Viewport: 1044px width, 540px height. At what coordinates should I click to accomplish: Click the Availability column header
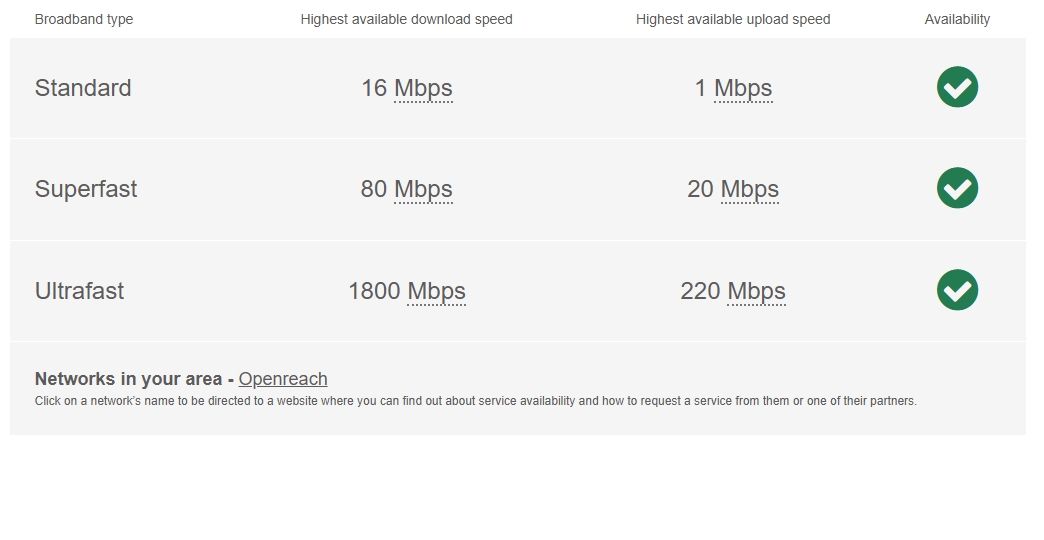(x=957, y=19)
